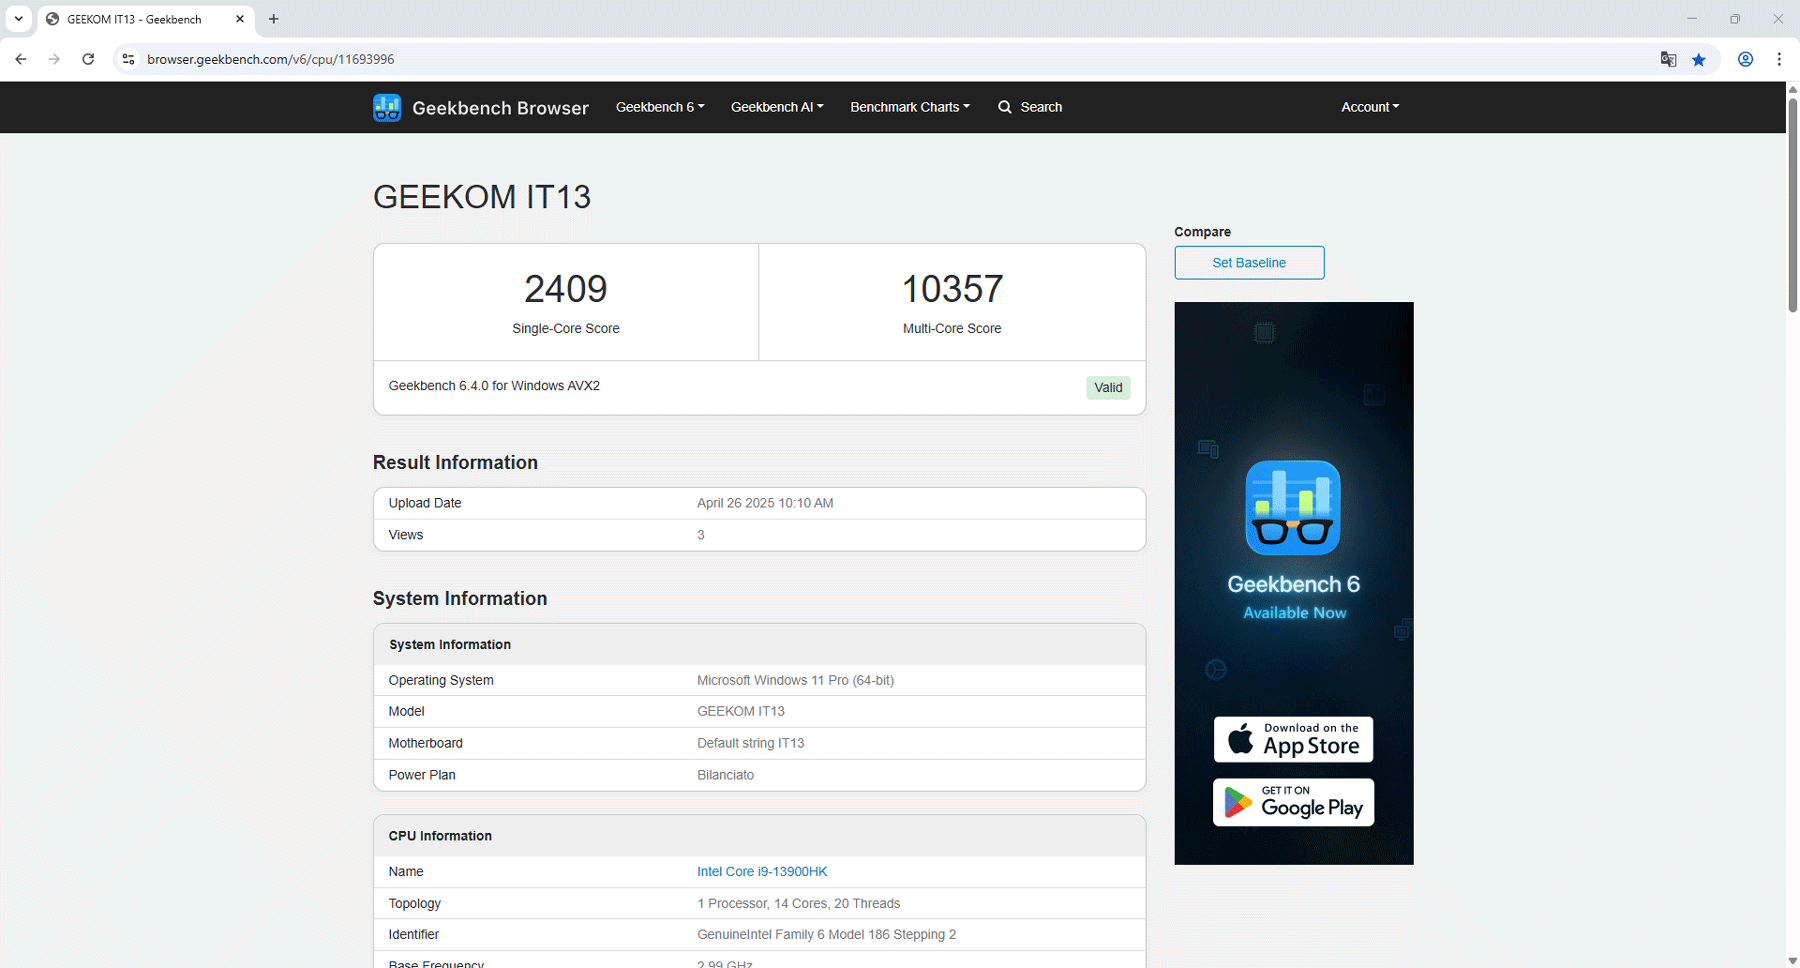Click the Model value GEEKOM IT13

tap(741, 711)
